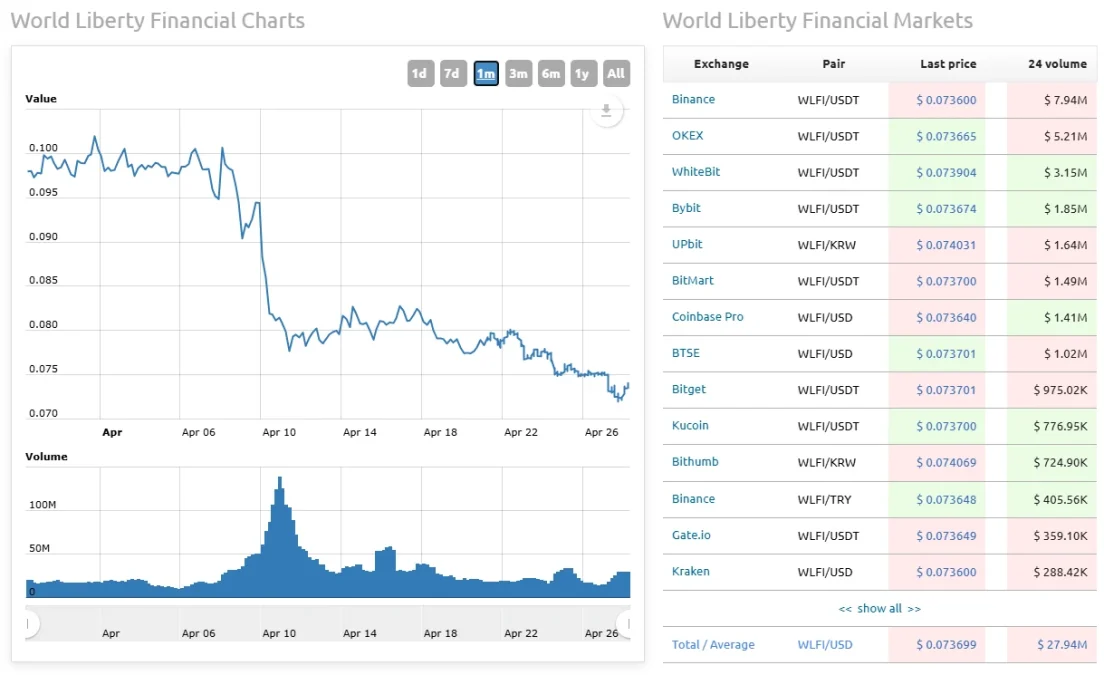Viewport: 1104px width, 675px height.
Task: Visit the WhiteBit exchange link
Action: [693, 172]
